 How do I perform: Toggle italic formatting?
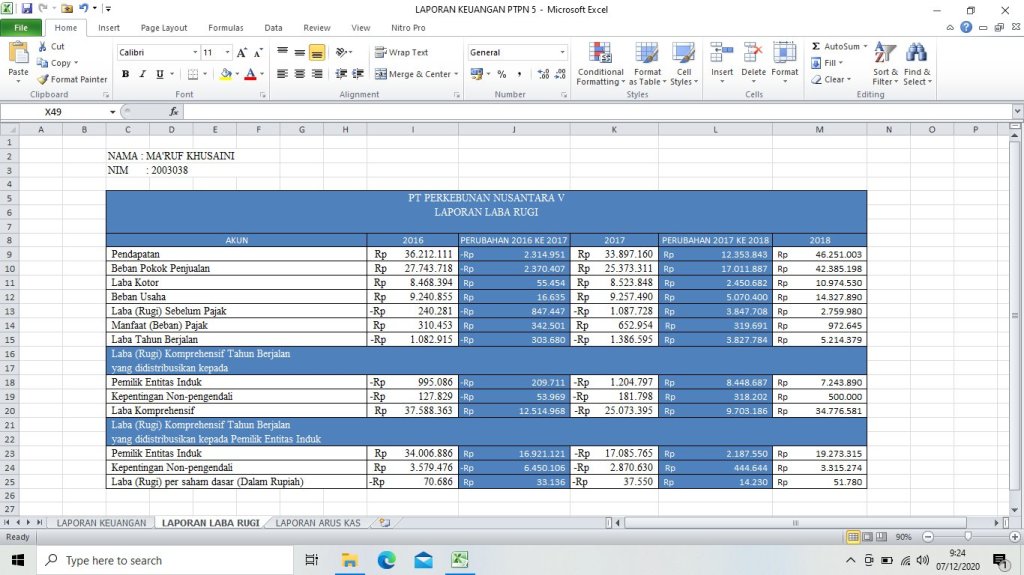click(143, 74)
